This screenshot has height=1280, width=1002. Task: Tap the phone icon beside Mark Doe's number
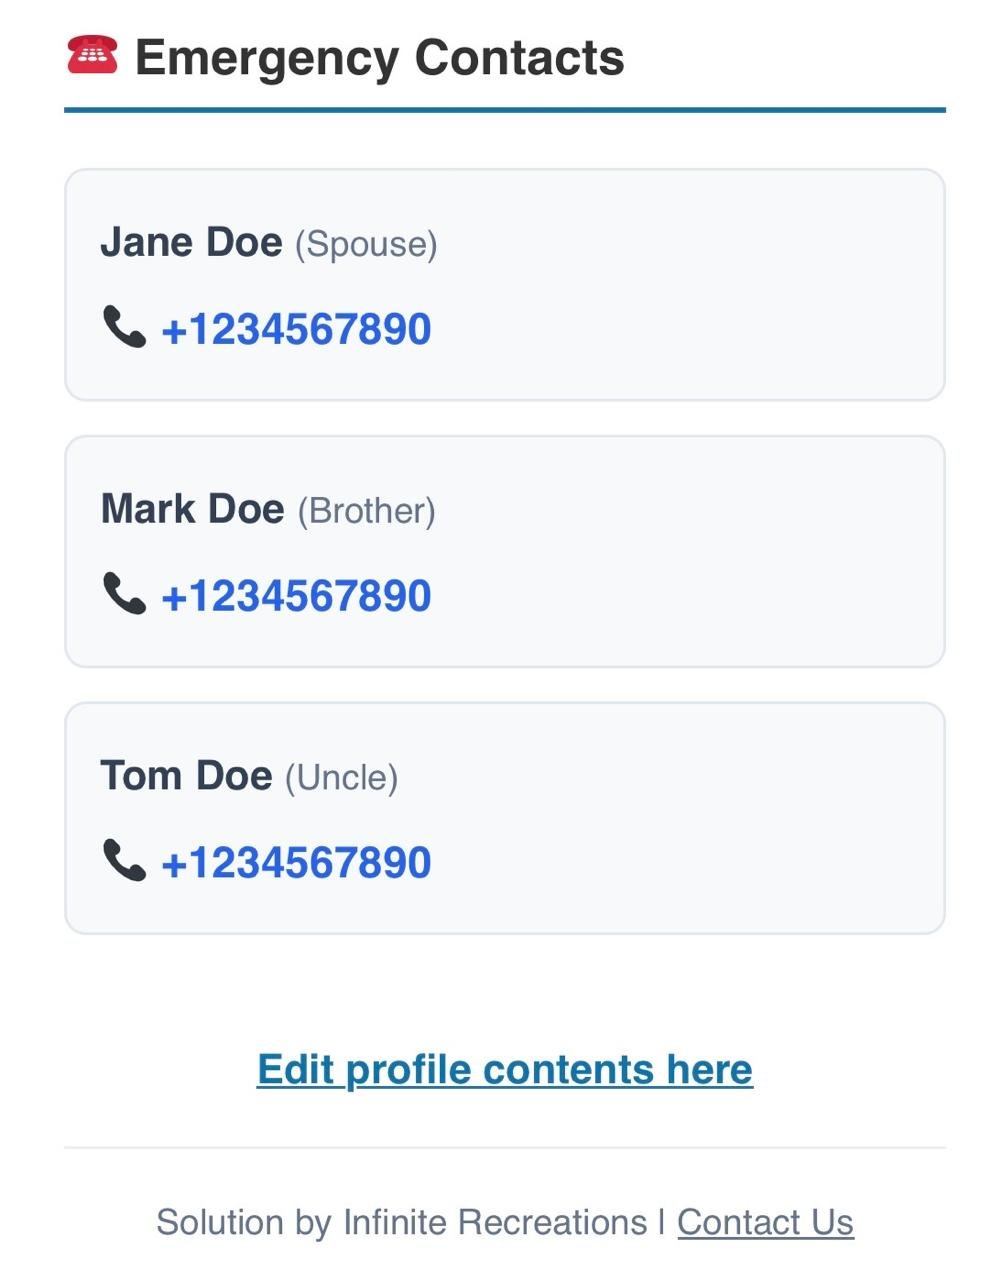click(x=124, y=593)
